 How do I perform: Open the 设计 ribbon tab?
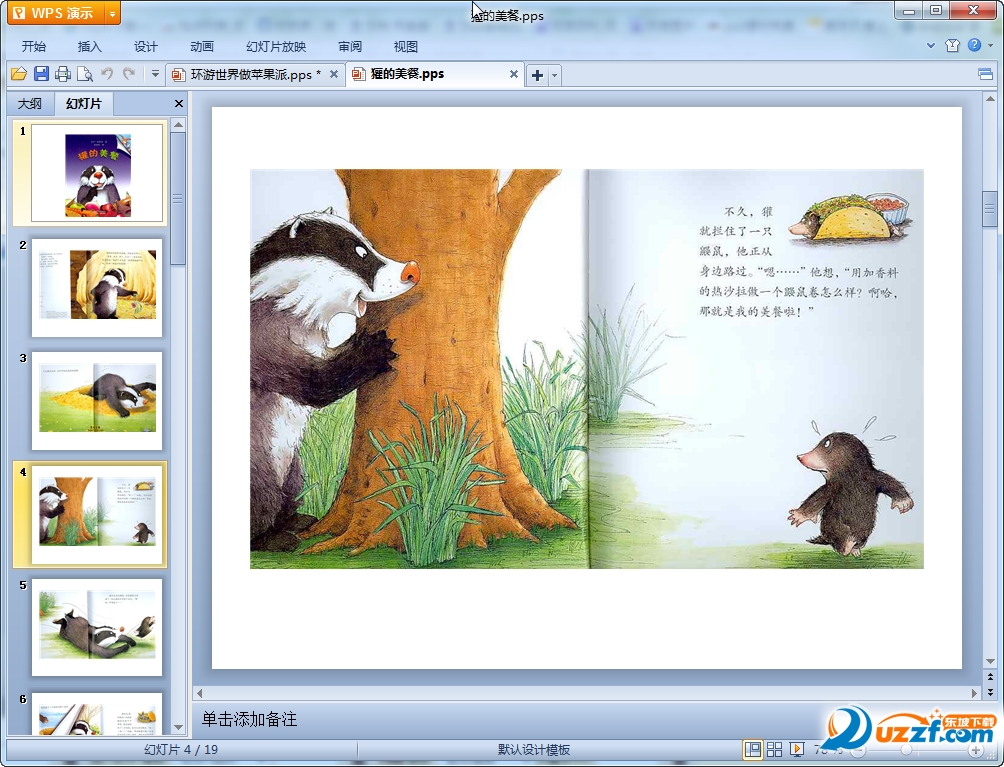pos(145,47)
